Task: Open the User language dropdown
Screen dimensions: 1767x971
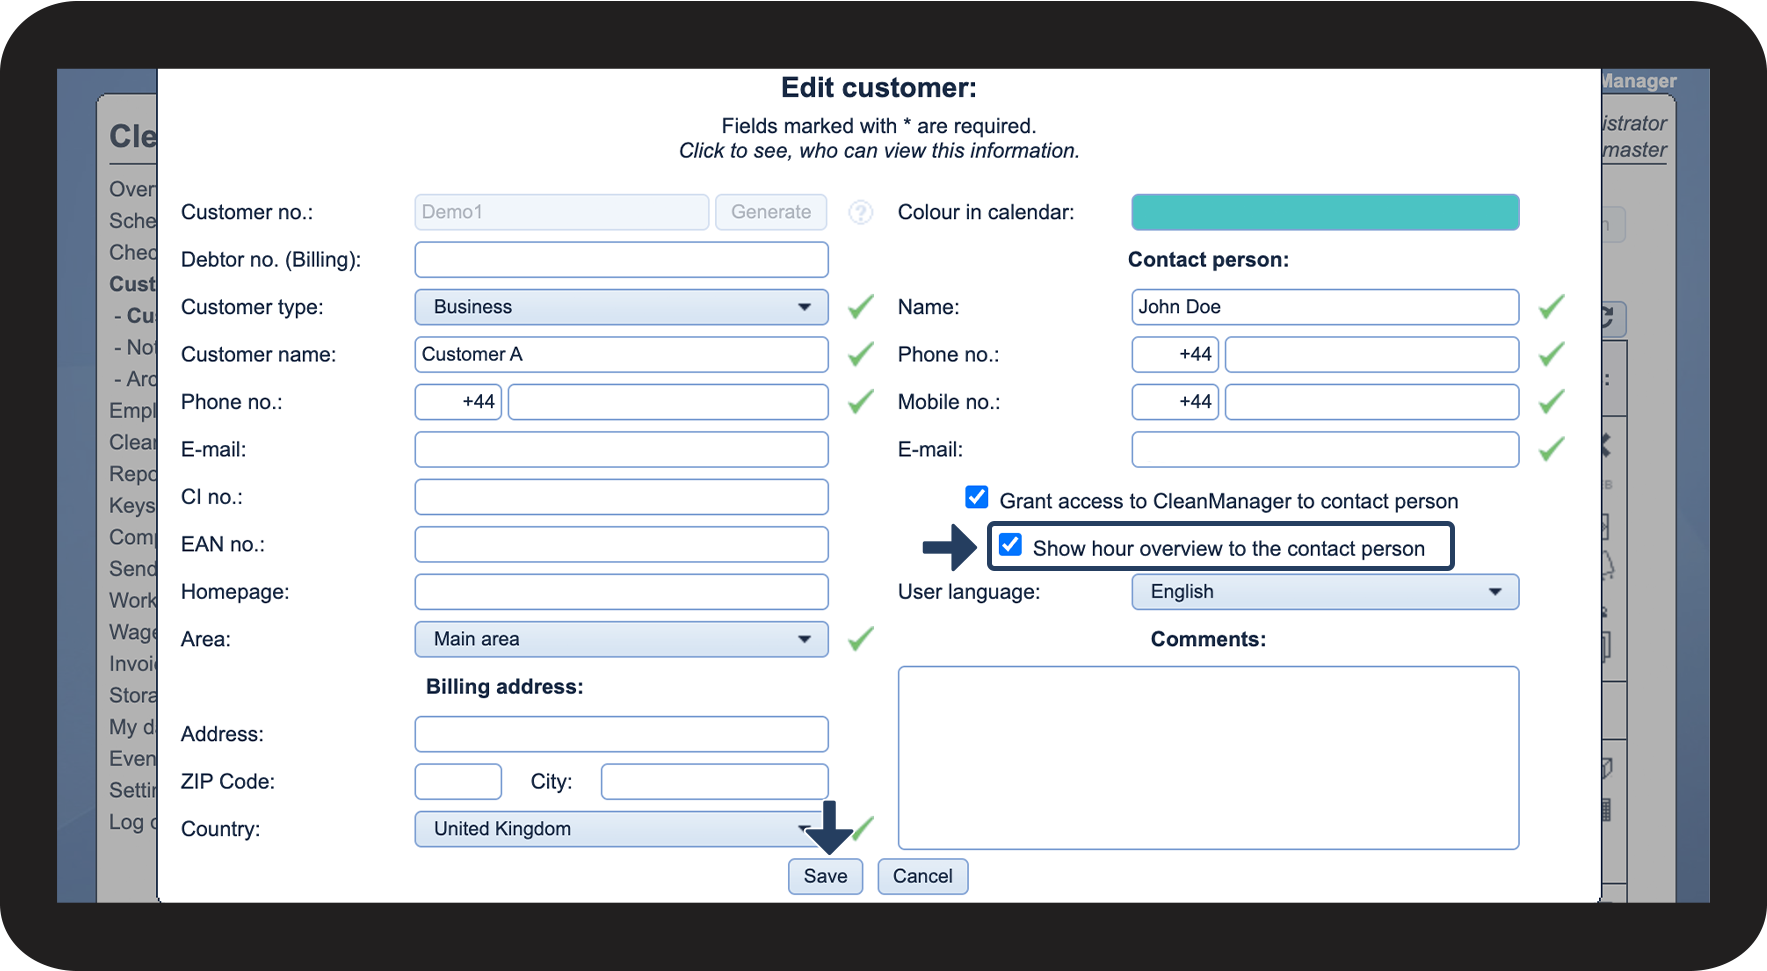Action: pos(1325,592)
